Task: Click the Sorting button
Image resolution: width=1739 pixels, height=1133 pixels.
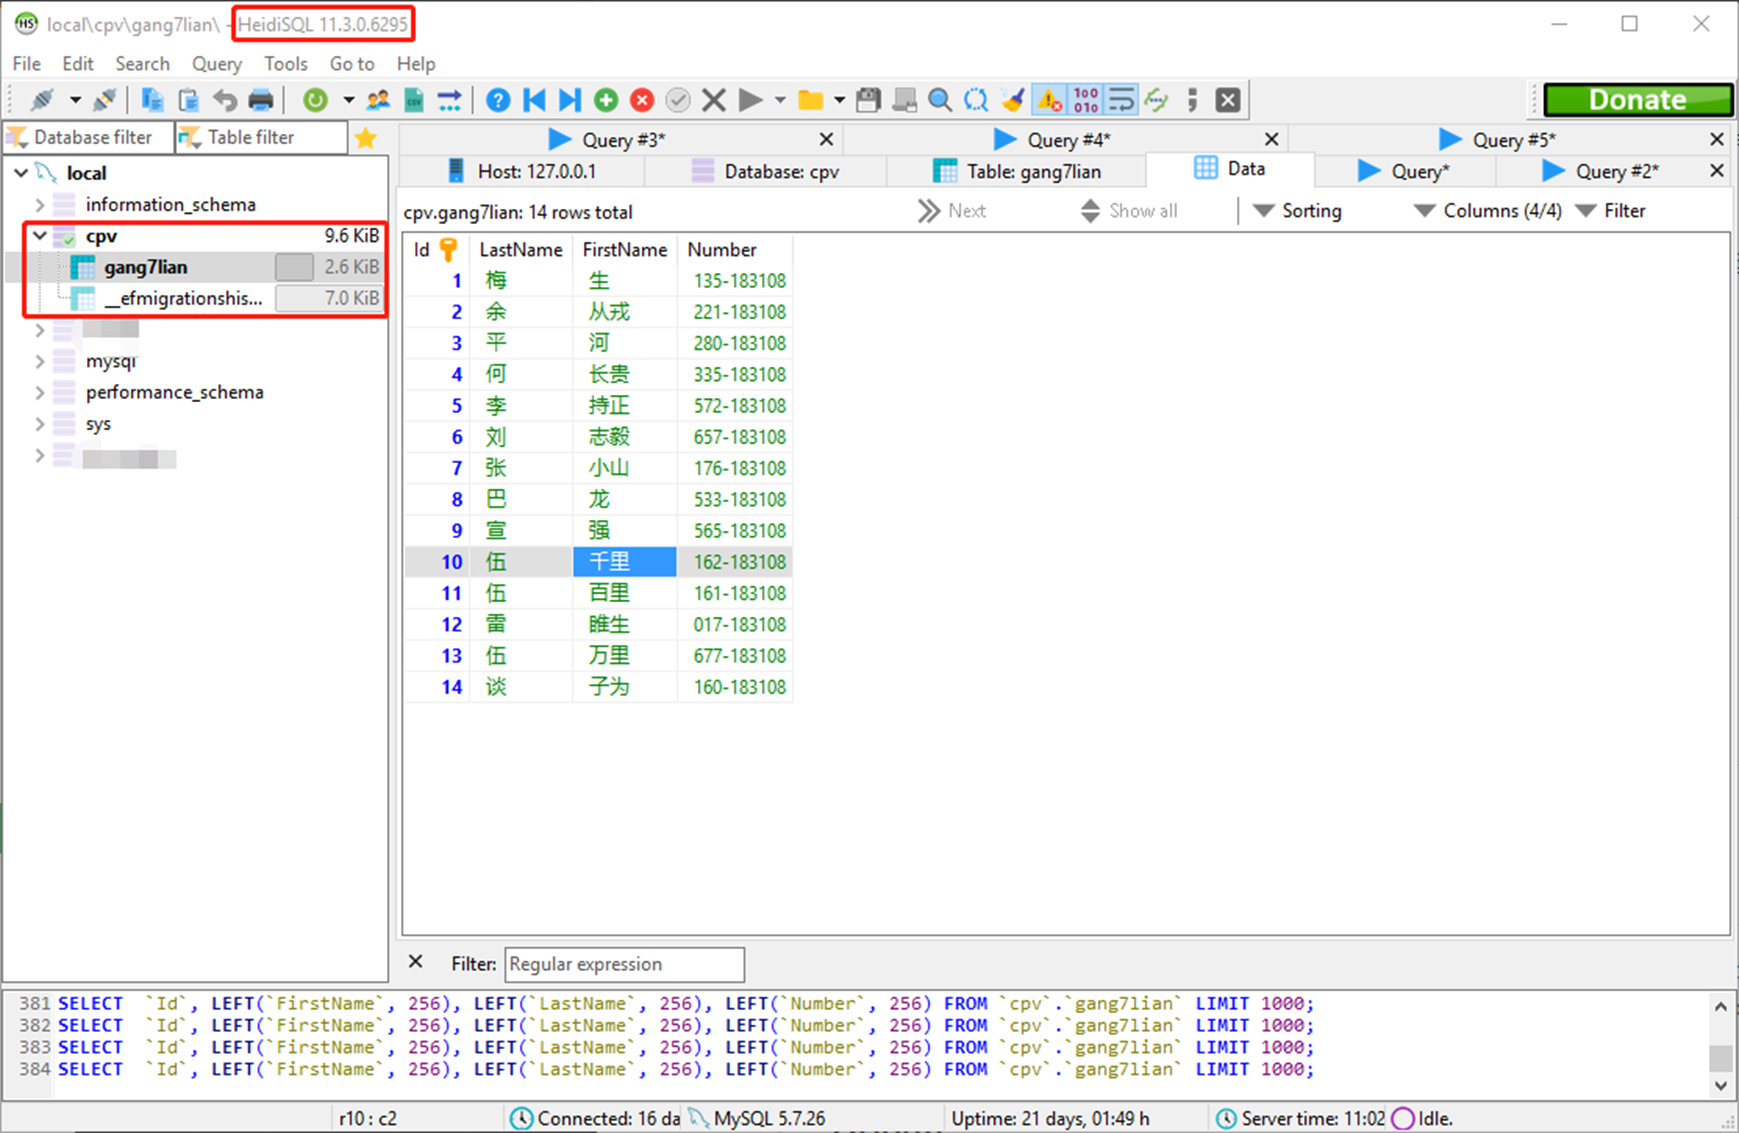Action: 1297,211
